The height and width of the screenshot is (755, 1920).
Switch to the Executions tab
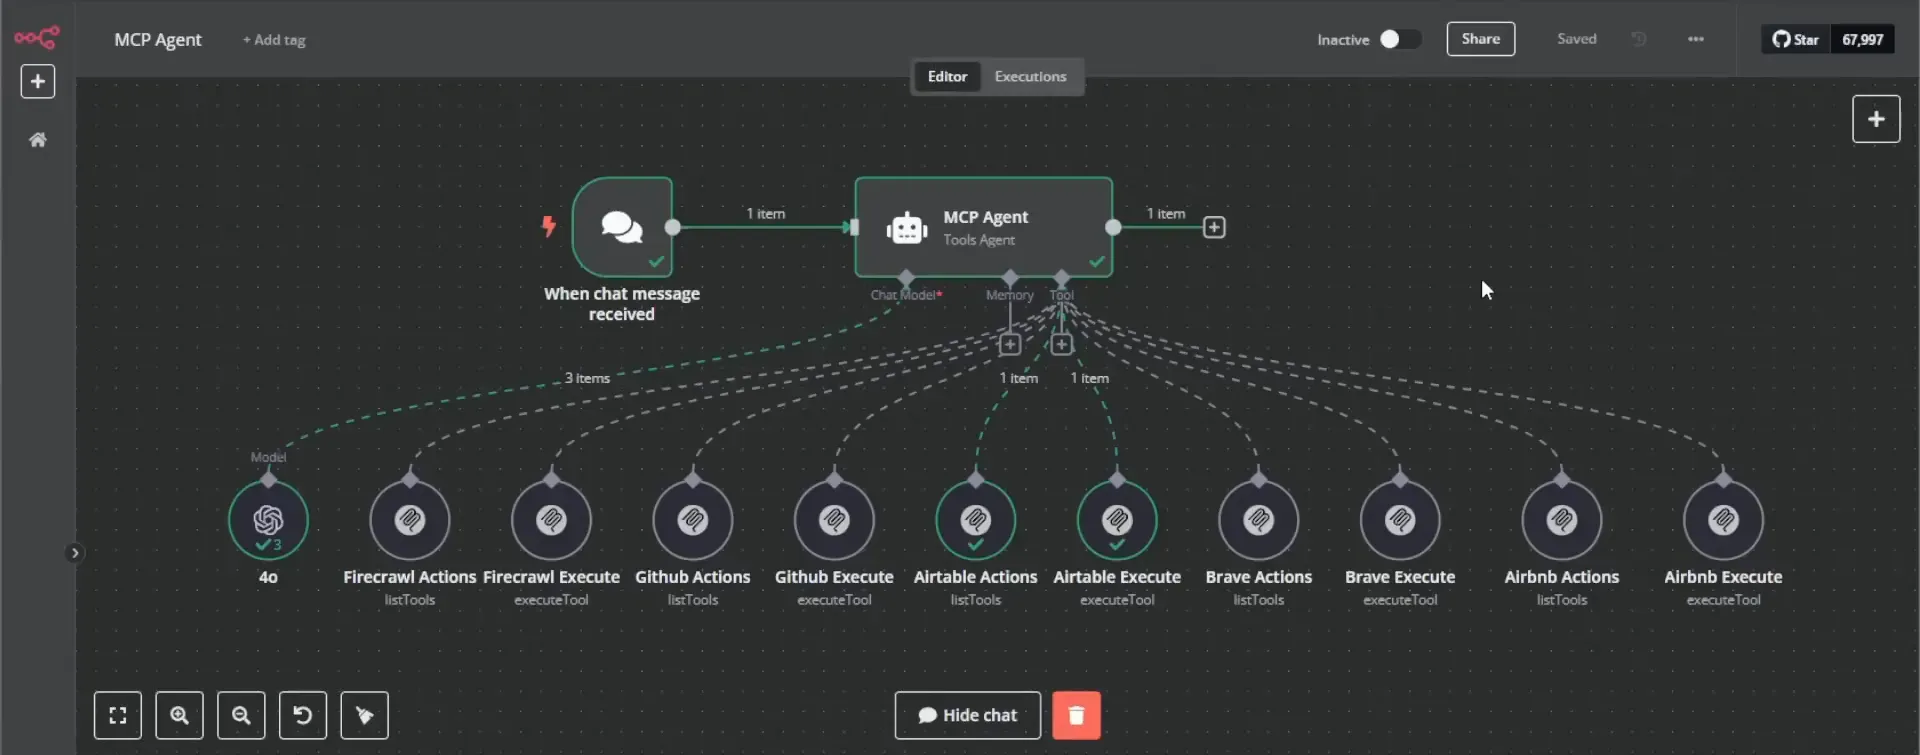1030,76
